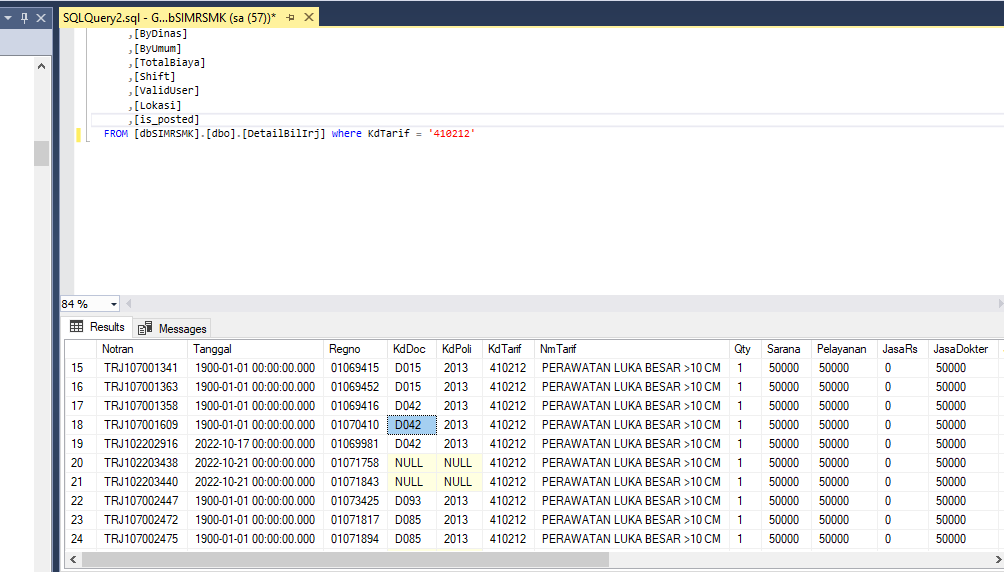Select the highlighted D042 cell in row 18
The image size is (1004, 572).
tap(410, 425)
